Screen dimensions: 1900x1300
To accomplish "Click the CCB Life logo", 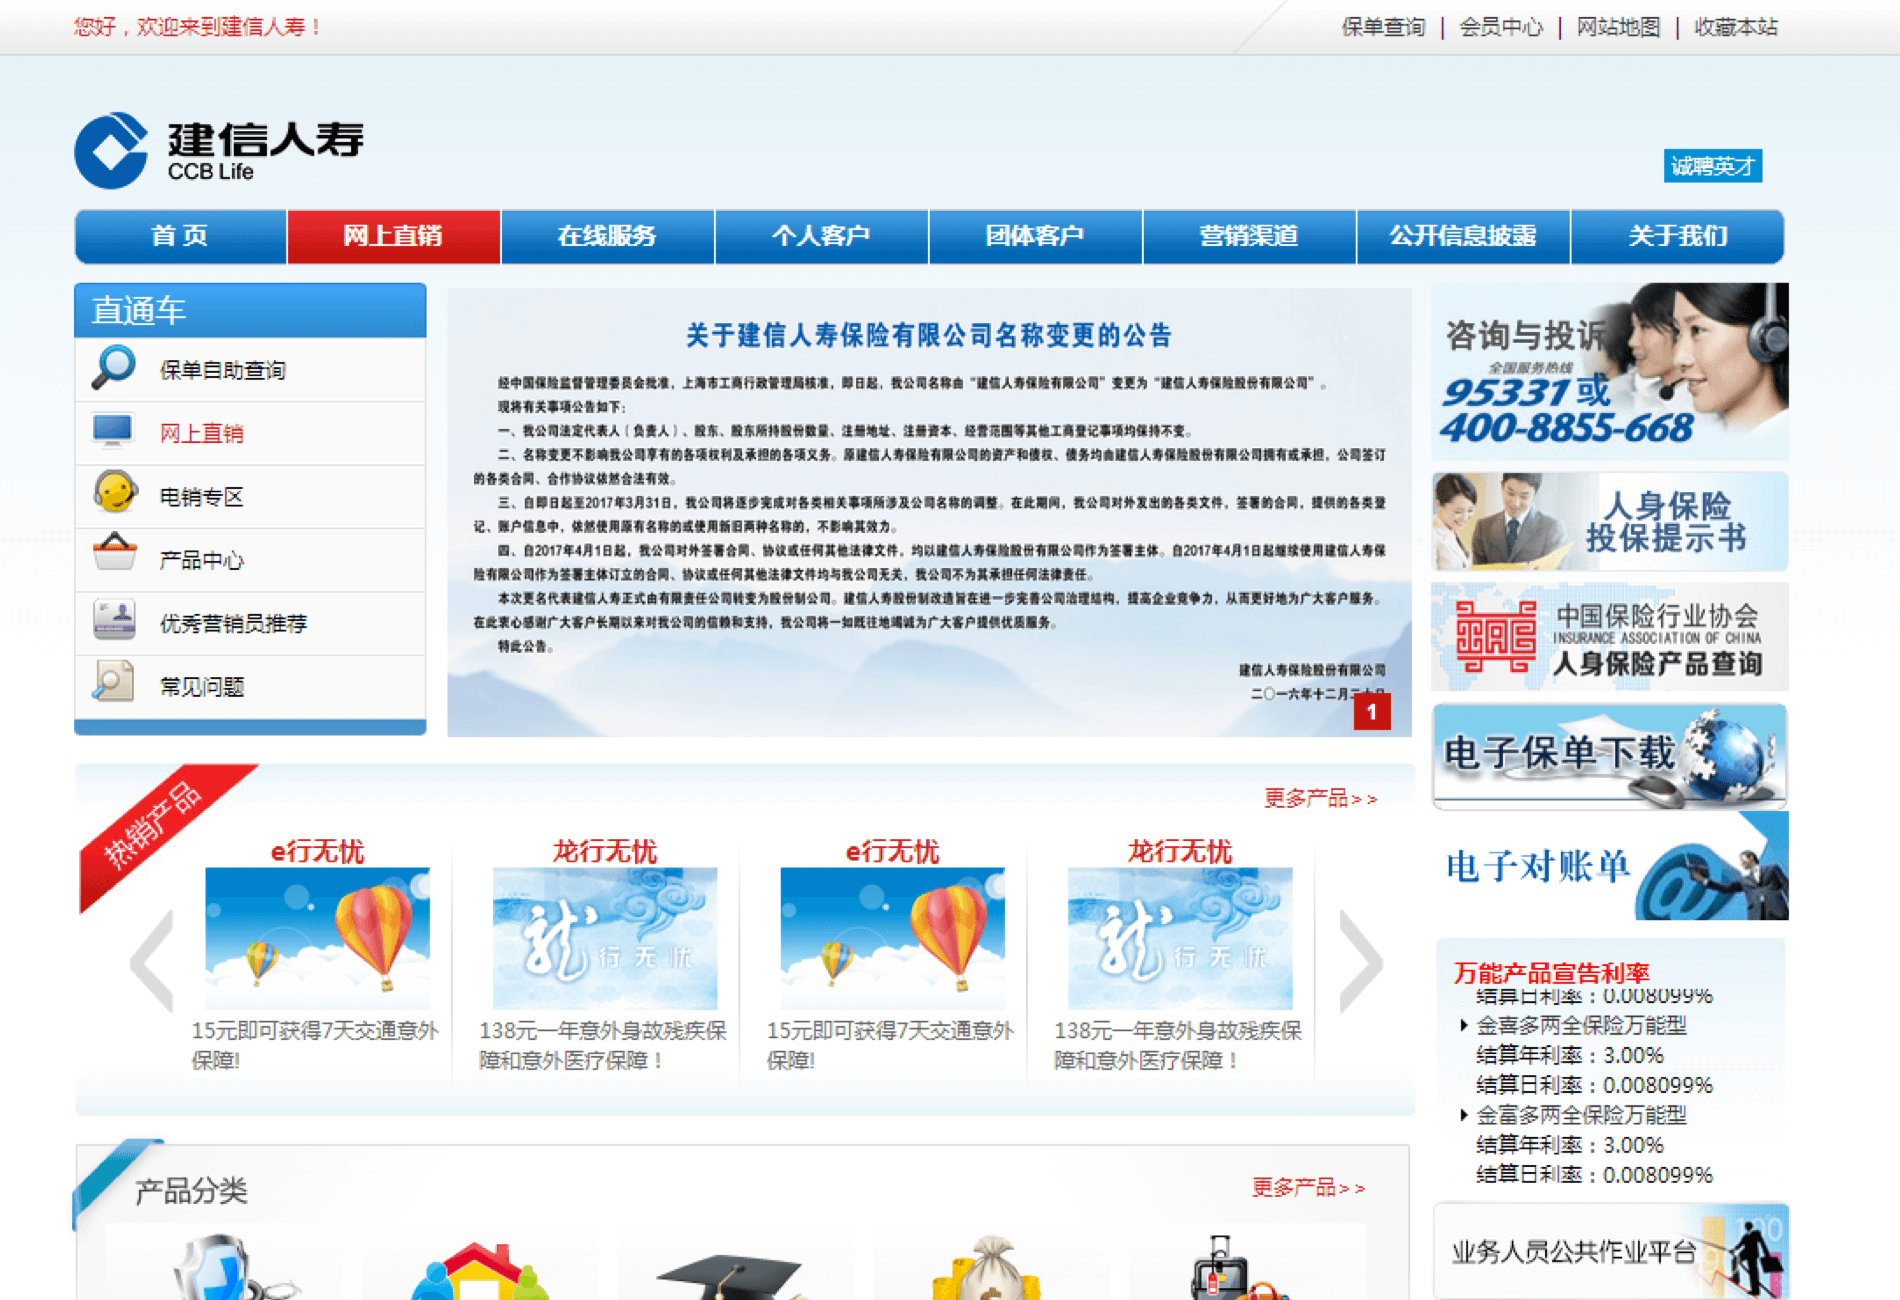I will click(x=219, y=150).
